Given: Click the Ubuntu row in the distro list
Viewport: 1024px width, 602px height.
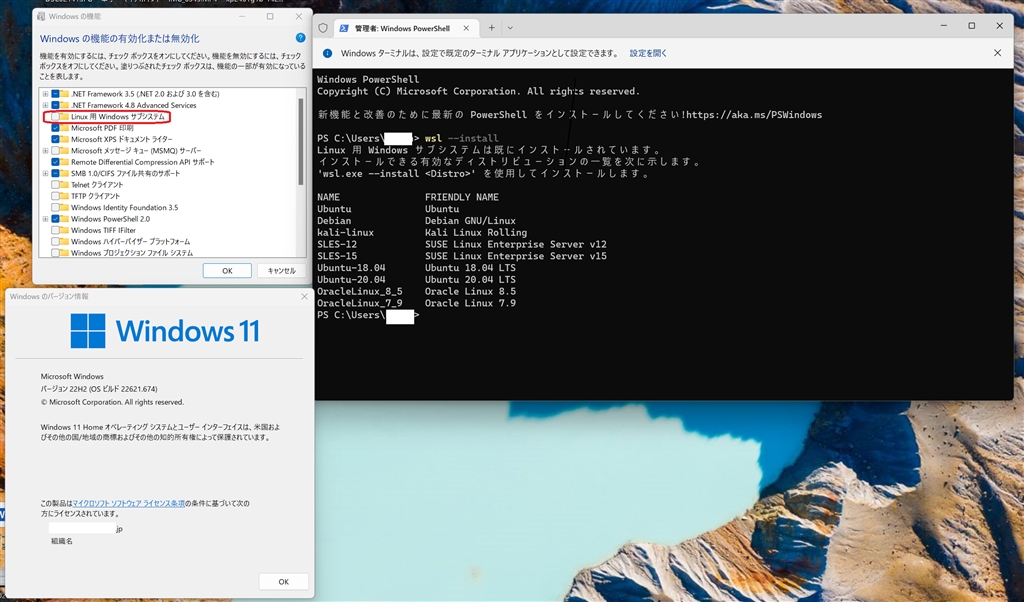Looking at the screenshot, I should click(388, 209).
